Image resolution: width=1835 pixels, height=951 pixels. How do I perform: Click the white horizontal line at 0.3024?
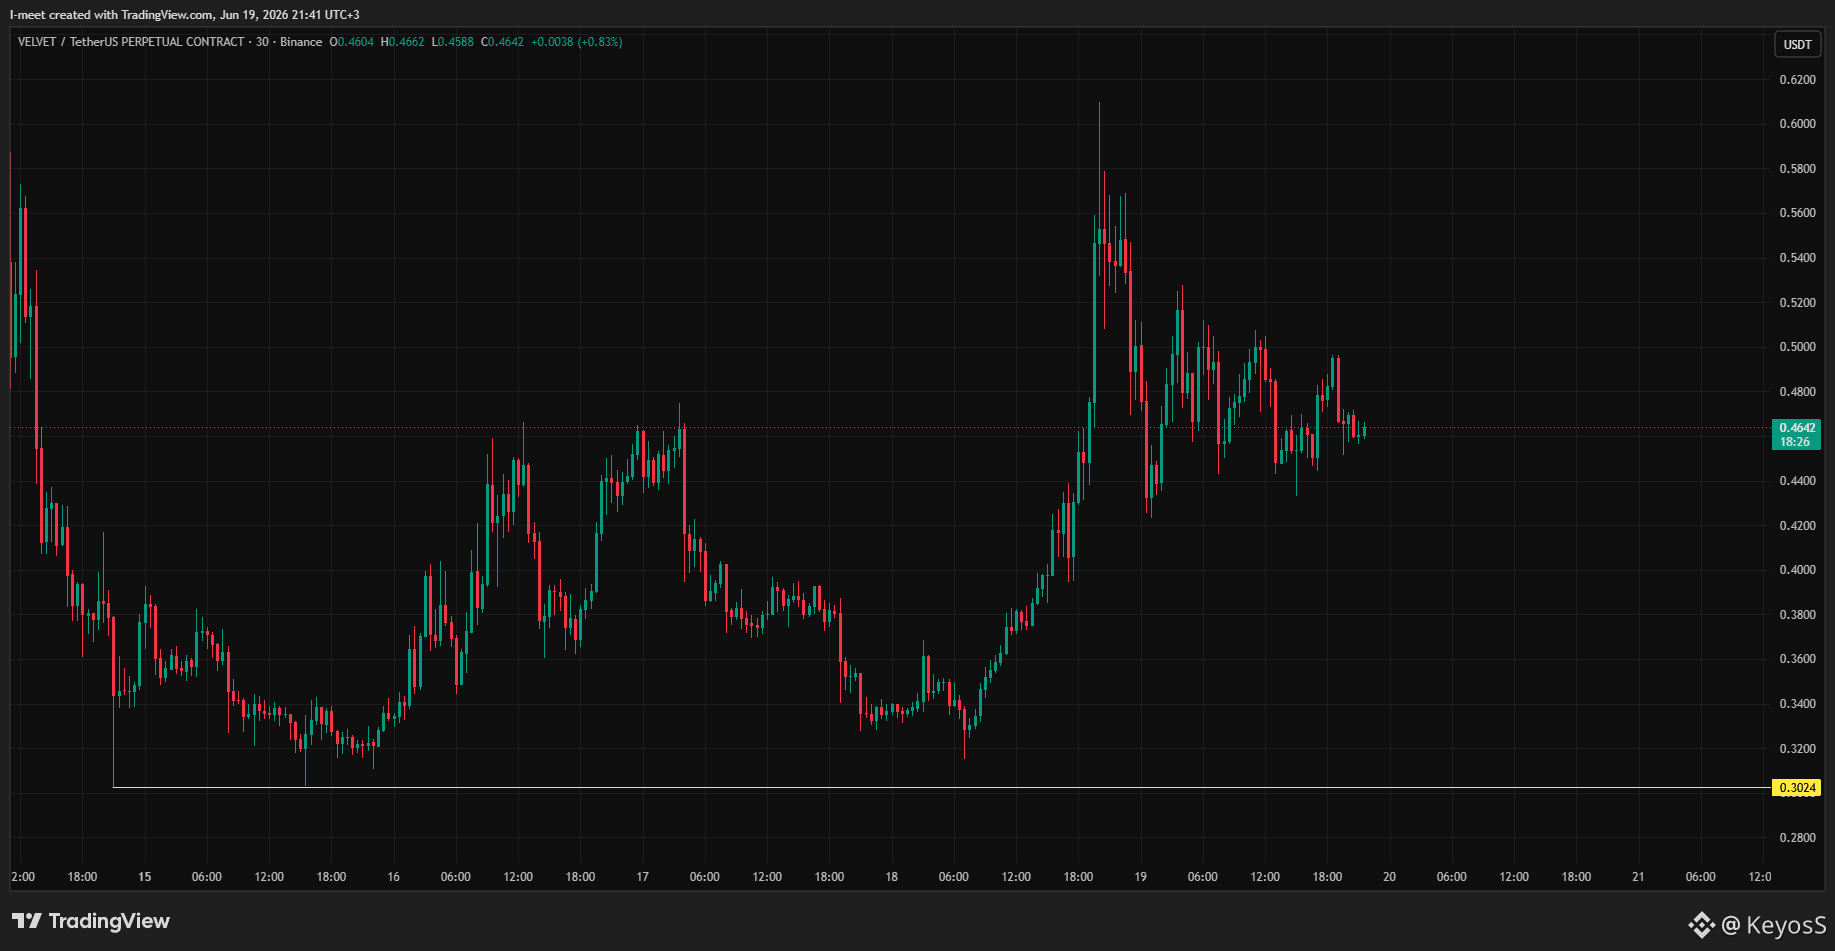[941, 788]
